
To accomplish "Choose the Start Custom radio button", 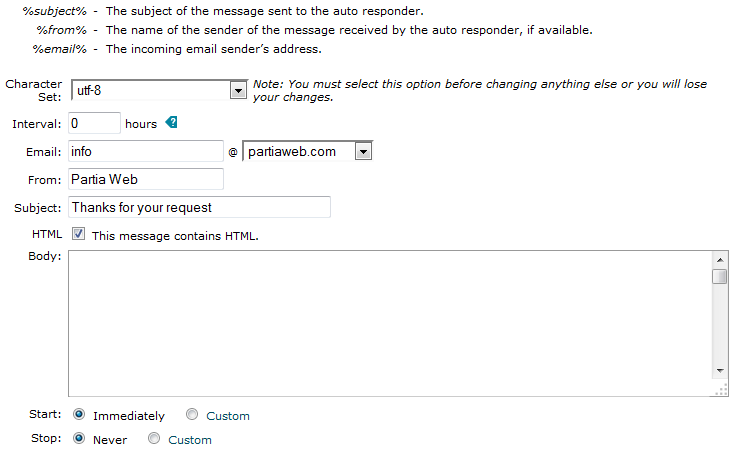I will [192, 414].
